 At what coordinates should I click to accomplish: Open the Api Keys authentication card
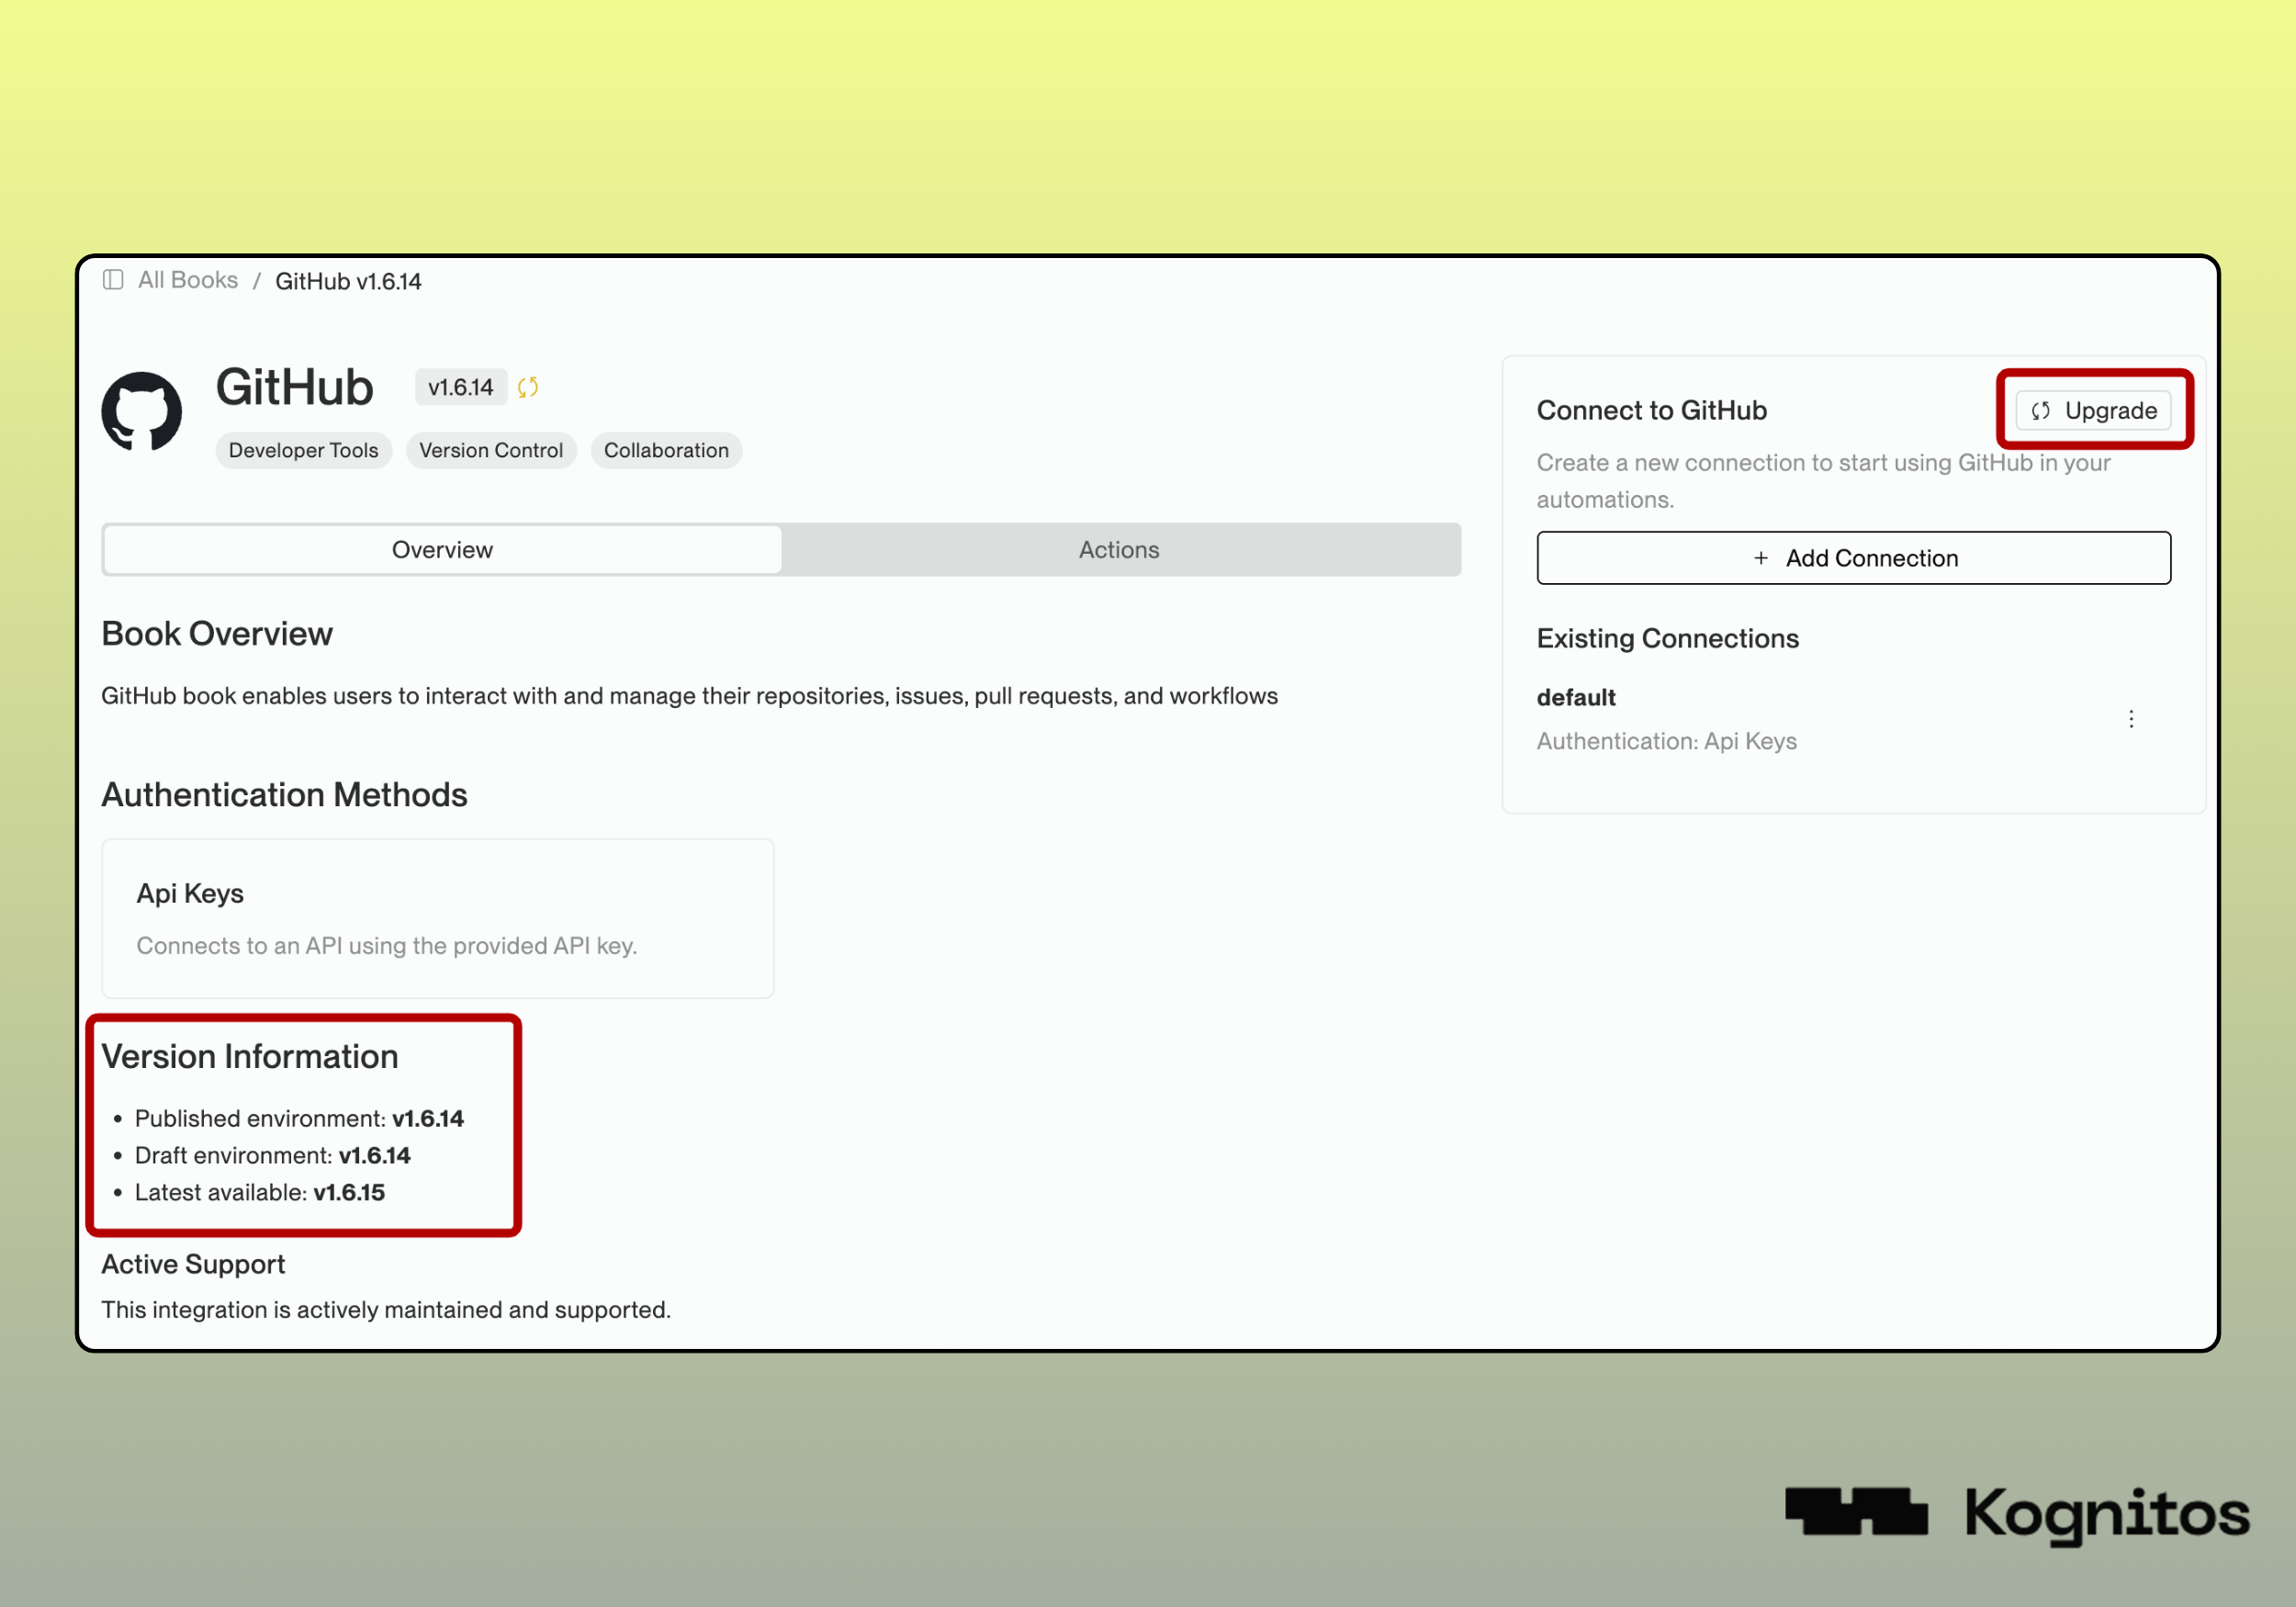pyautogui.click(x=437, y=918)
